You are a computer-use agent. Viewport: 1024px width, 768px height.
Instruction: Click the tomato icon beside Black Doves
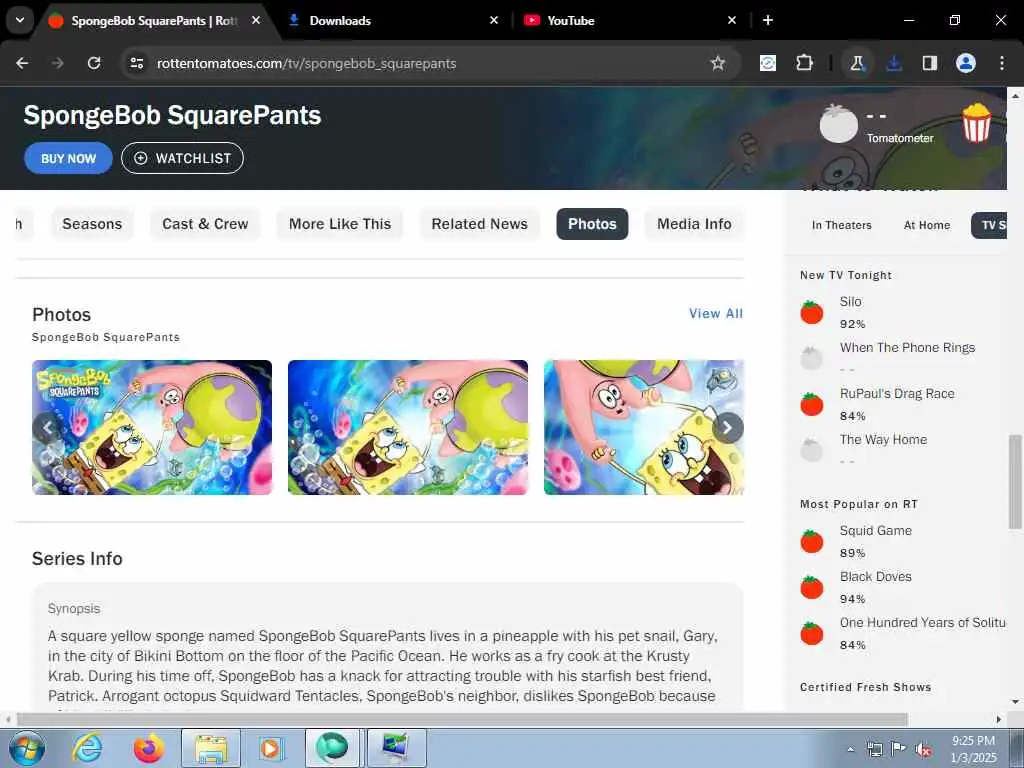[x=812, y=587]
